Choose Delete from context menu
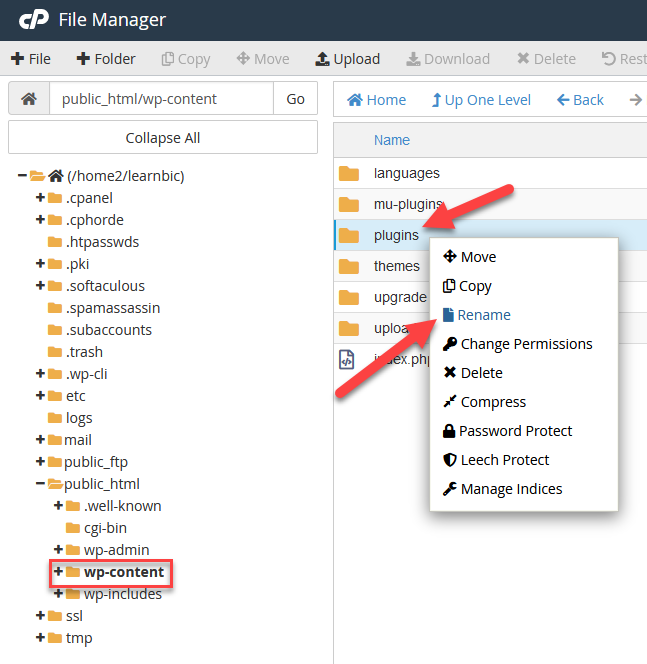Screen dimensions: 647x664 [473, 373]
